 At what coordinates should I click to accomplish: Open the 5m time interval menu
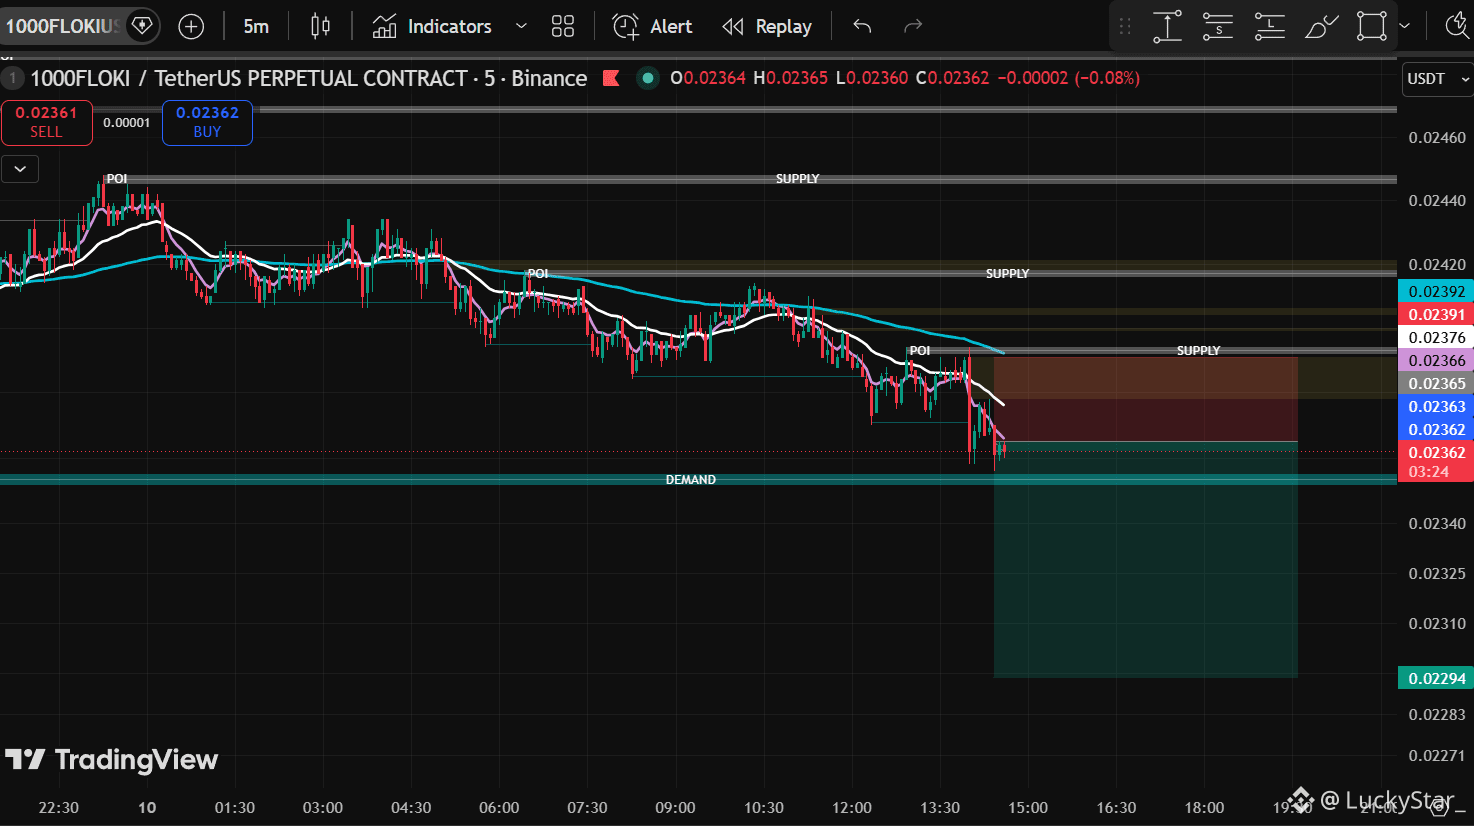point(256,27)
